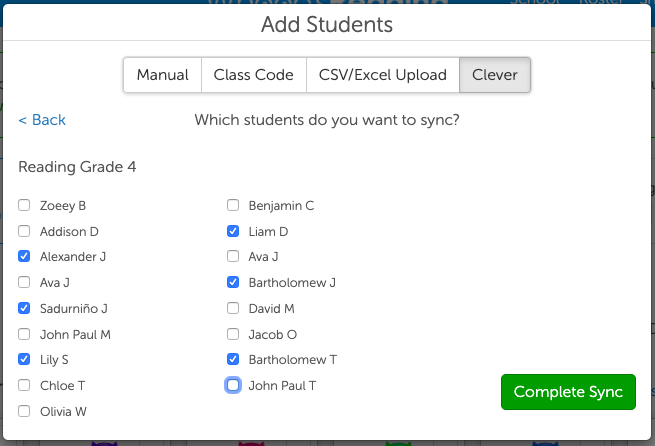This screenshot has width=655, height=446.
Task: Select the Class Code tab
Action: (x=253, y=75)
